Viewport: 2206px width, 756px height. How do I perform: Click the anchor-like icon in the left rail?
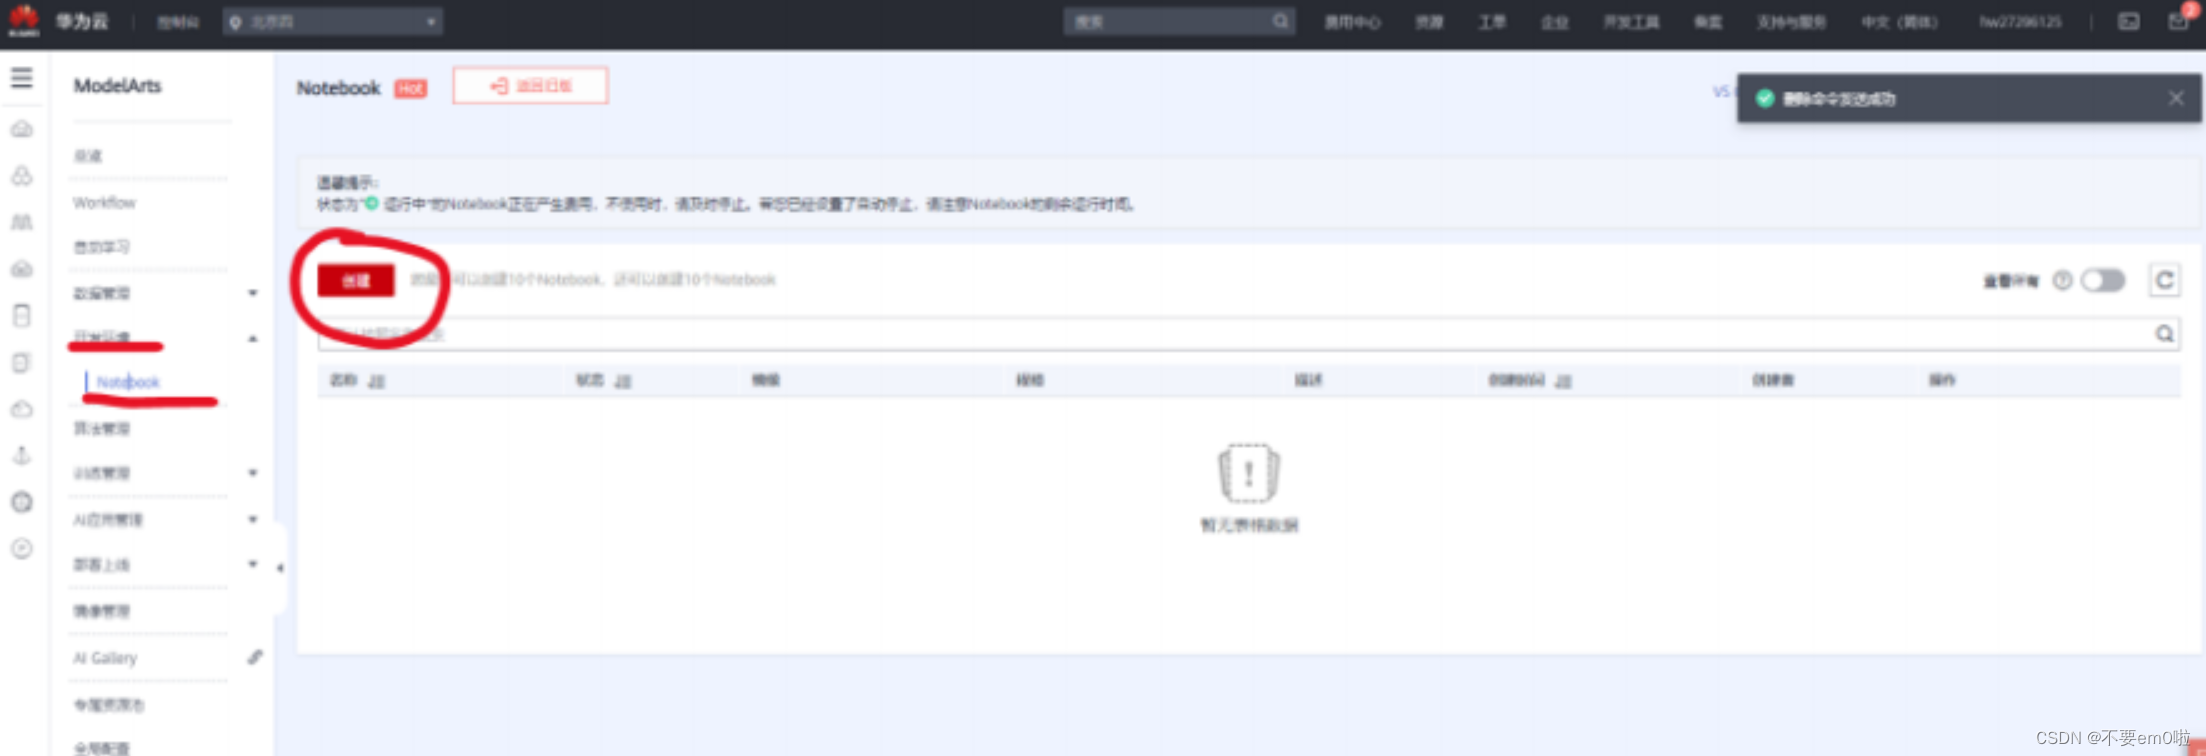22,455
